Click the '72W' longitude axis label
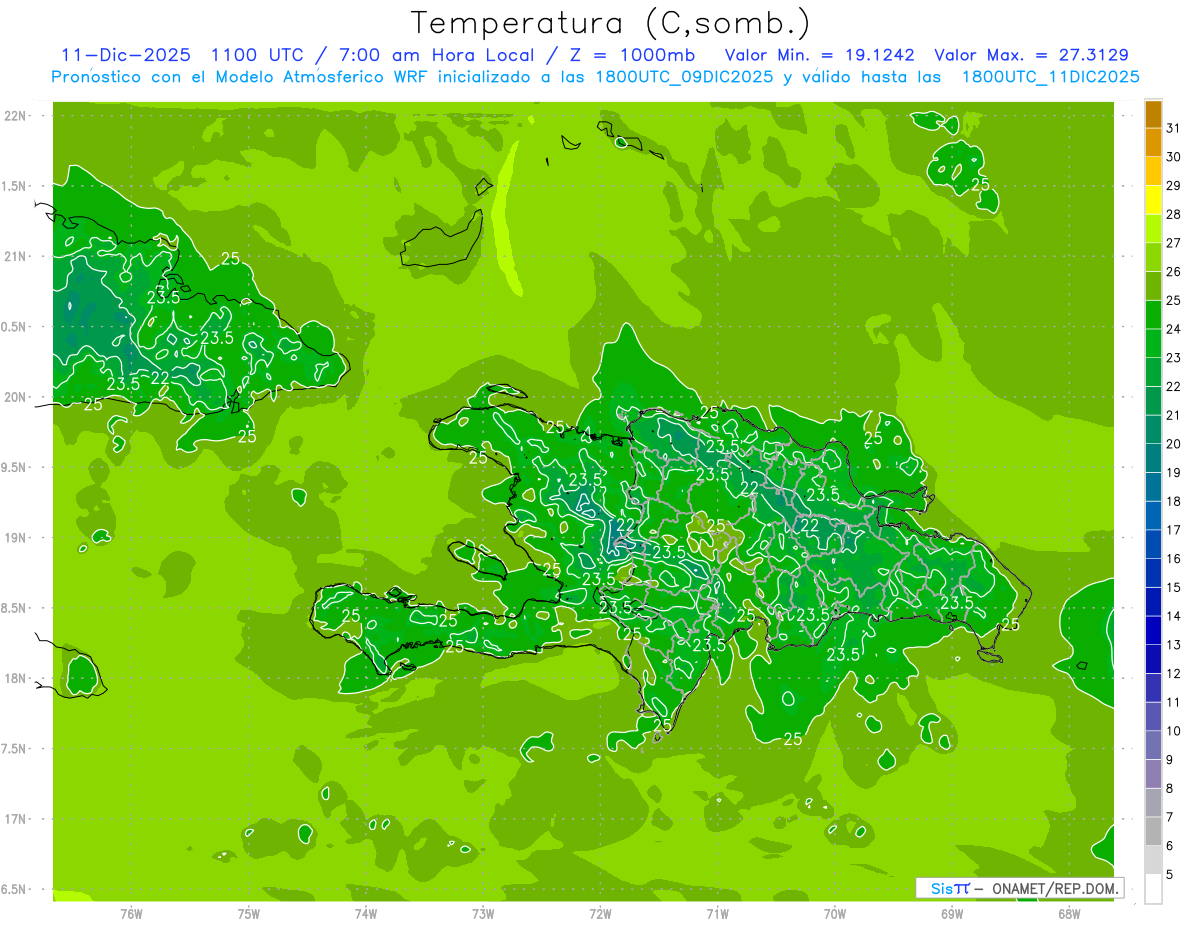Screen dimensions: 1200x927 600,914
